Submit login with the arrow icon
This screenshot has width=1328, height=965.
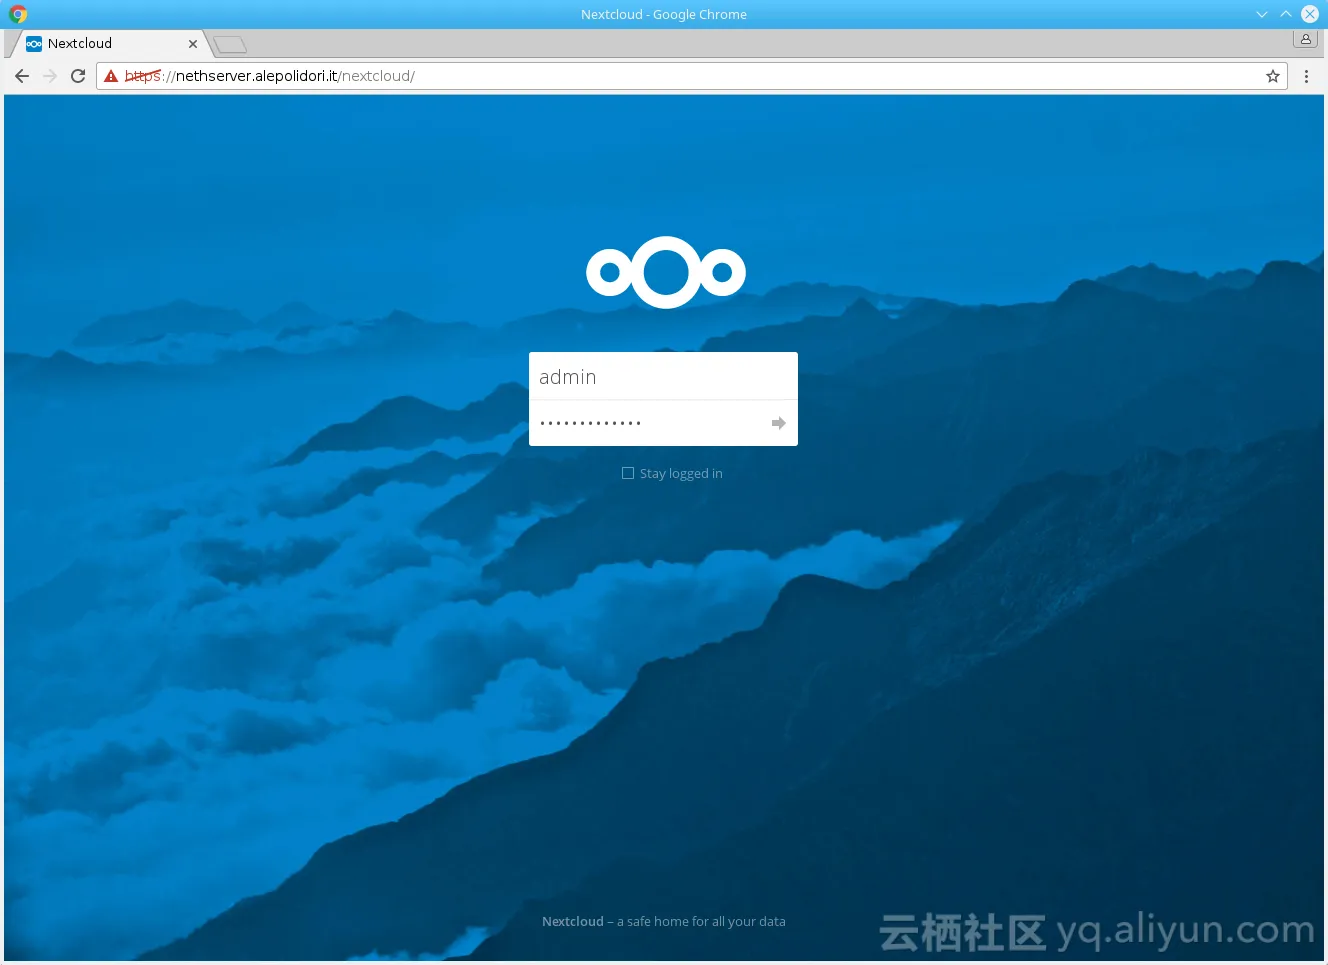[x=779, y=423]
